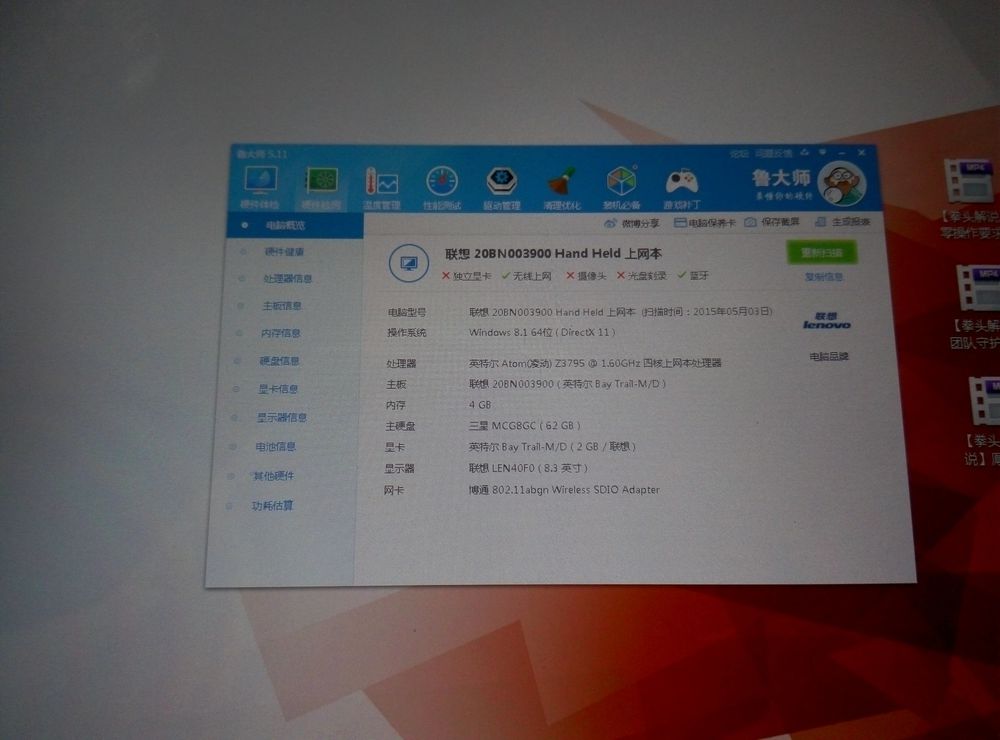Open 电脑保养卡 maintenance card
This screenshot has height=740, width=1000.
click(x=705, y=223)
